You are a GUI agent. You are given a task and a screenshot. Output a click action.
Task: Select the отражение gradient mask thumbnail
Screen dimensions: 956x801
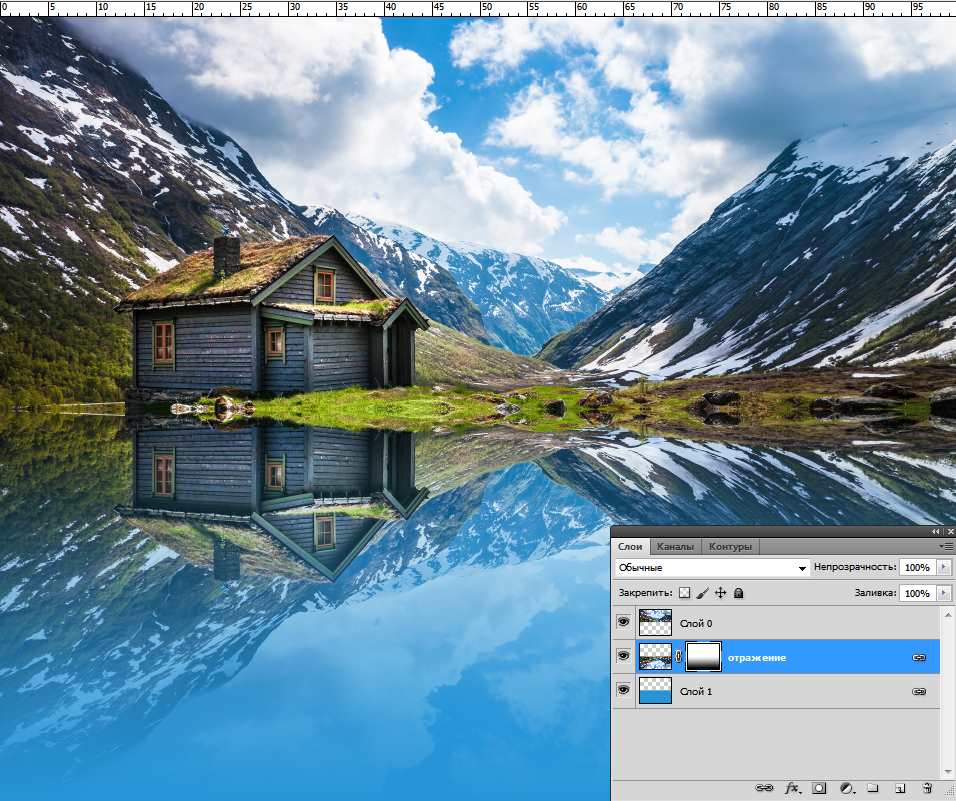coord(704,657)
